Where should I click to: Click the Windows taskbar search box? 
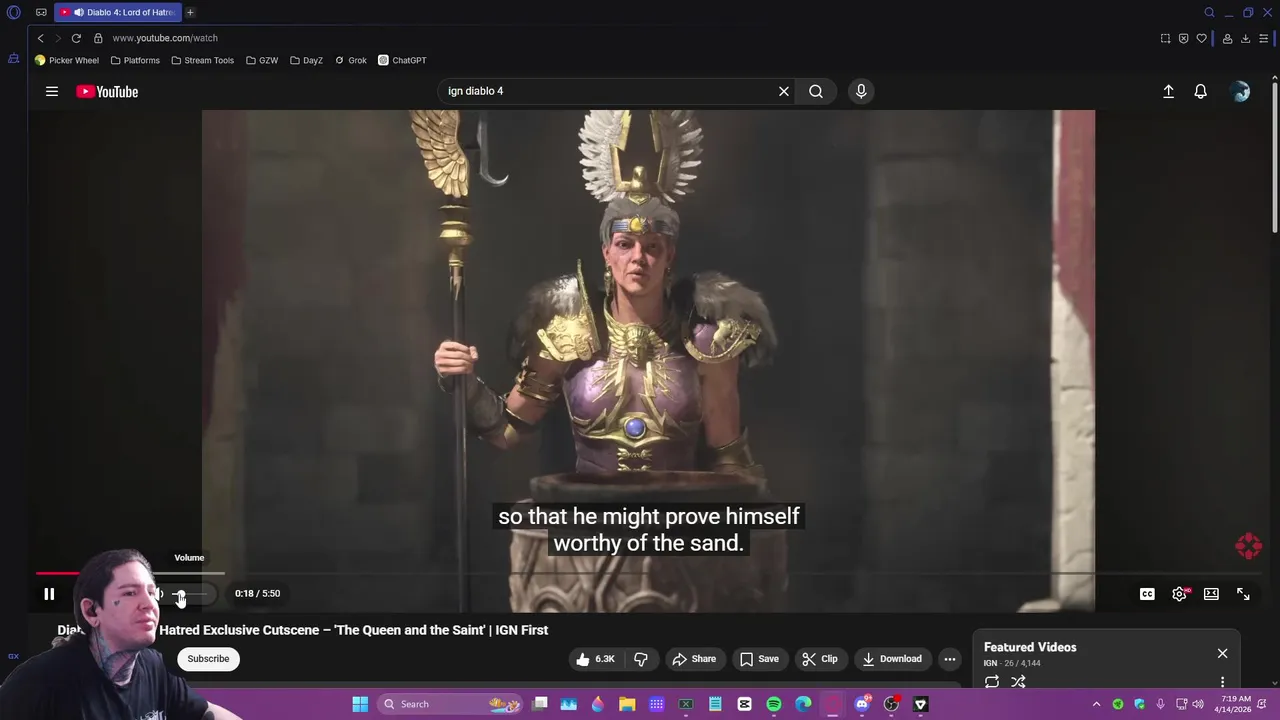point(449,704)
